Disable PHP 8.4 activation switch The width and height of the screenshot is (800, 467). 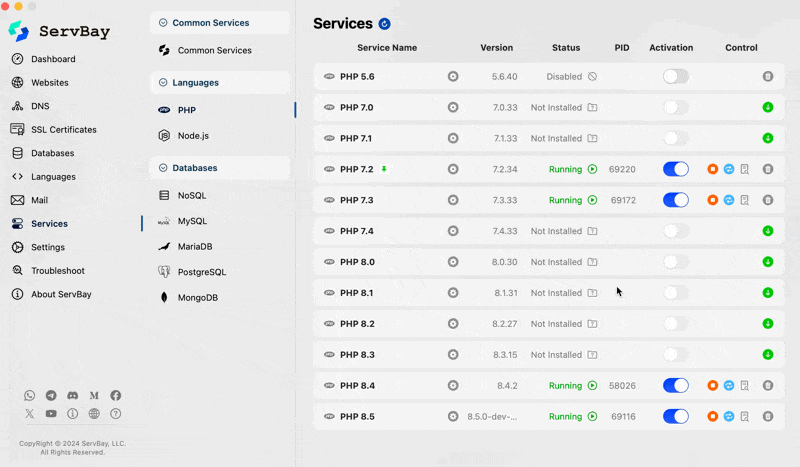676,386
